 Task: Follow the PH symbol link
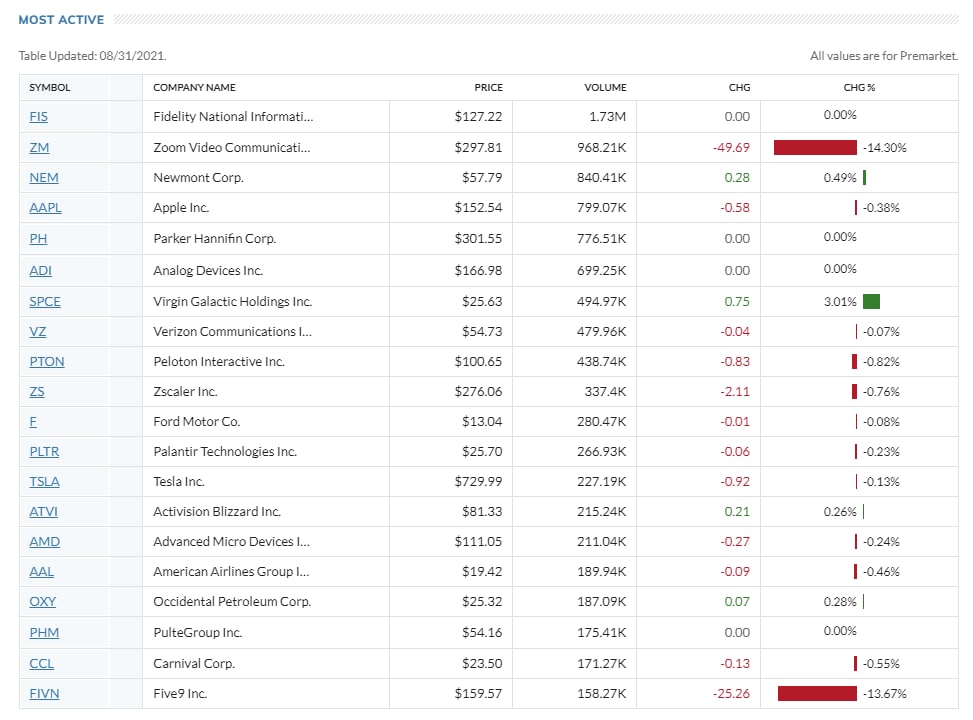(x=38, y=238)
